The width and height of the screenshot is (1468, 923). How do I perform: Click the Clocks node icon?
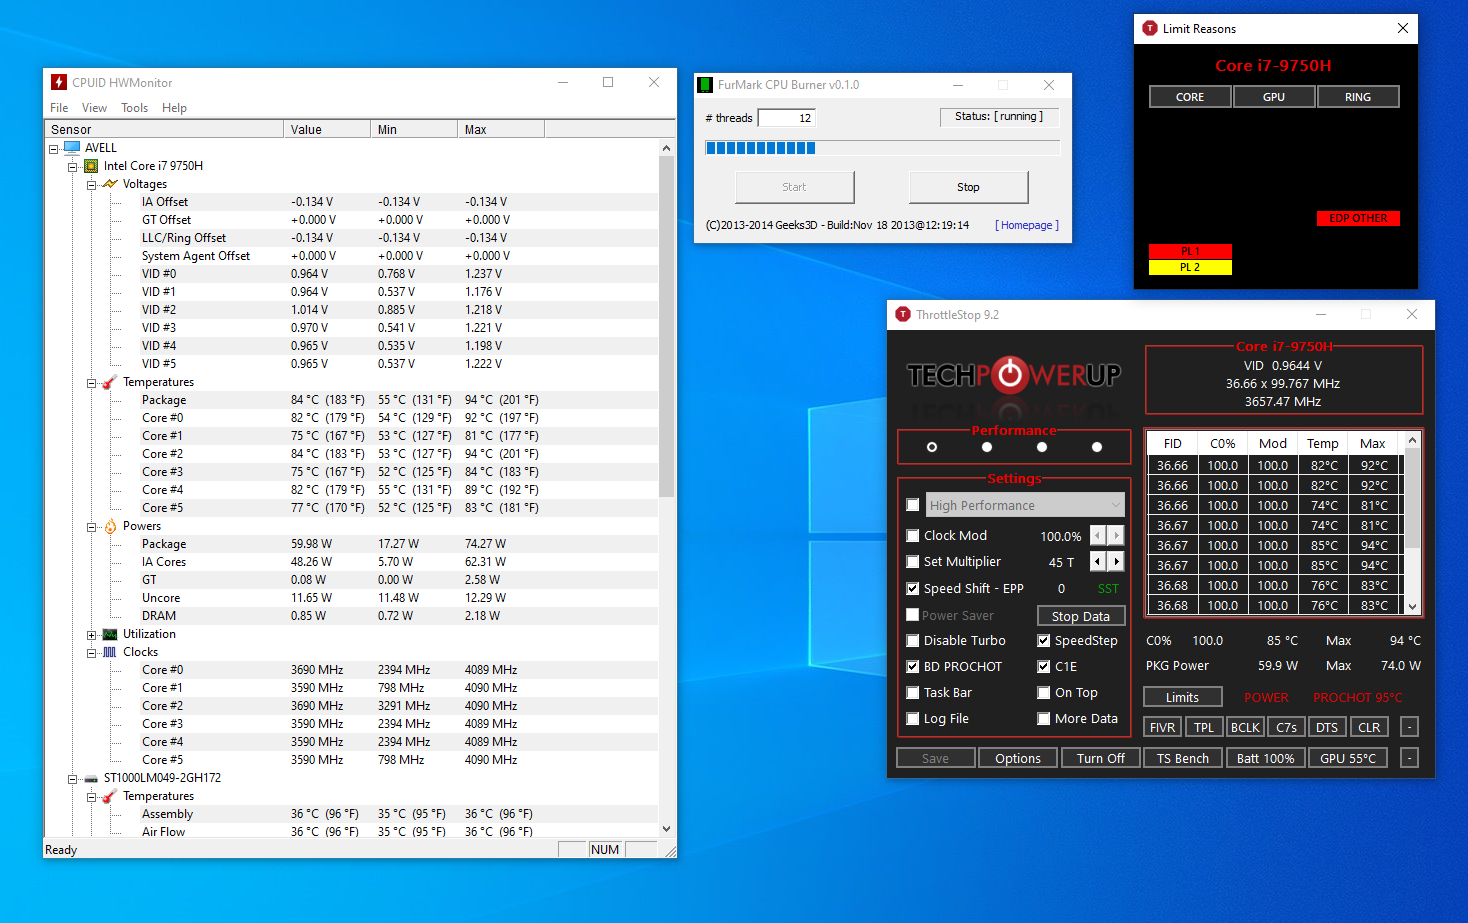pos(110,652)
